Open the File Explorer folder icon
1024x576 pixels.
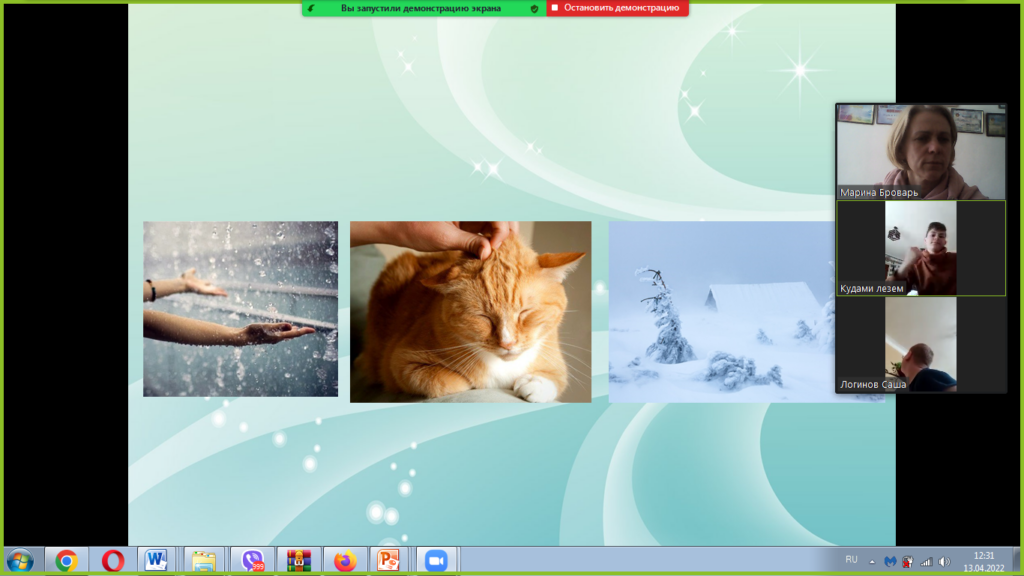(x=204, y=561)
